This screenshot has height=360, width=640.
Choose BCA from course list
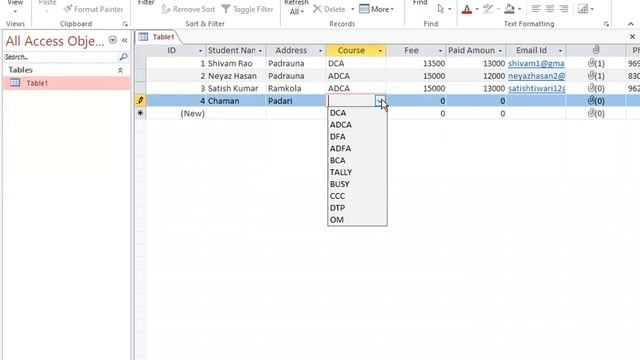tap(357, 160)
